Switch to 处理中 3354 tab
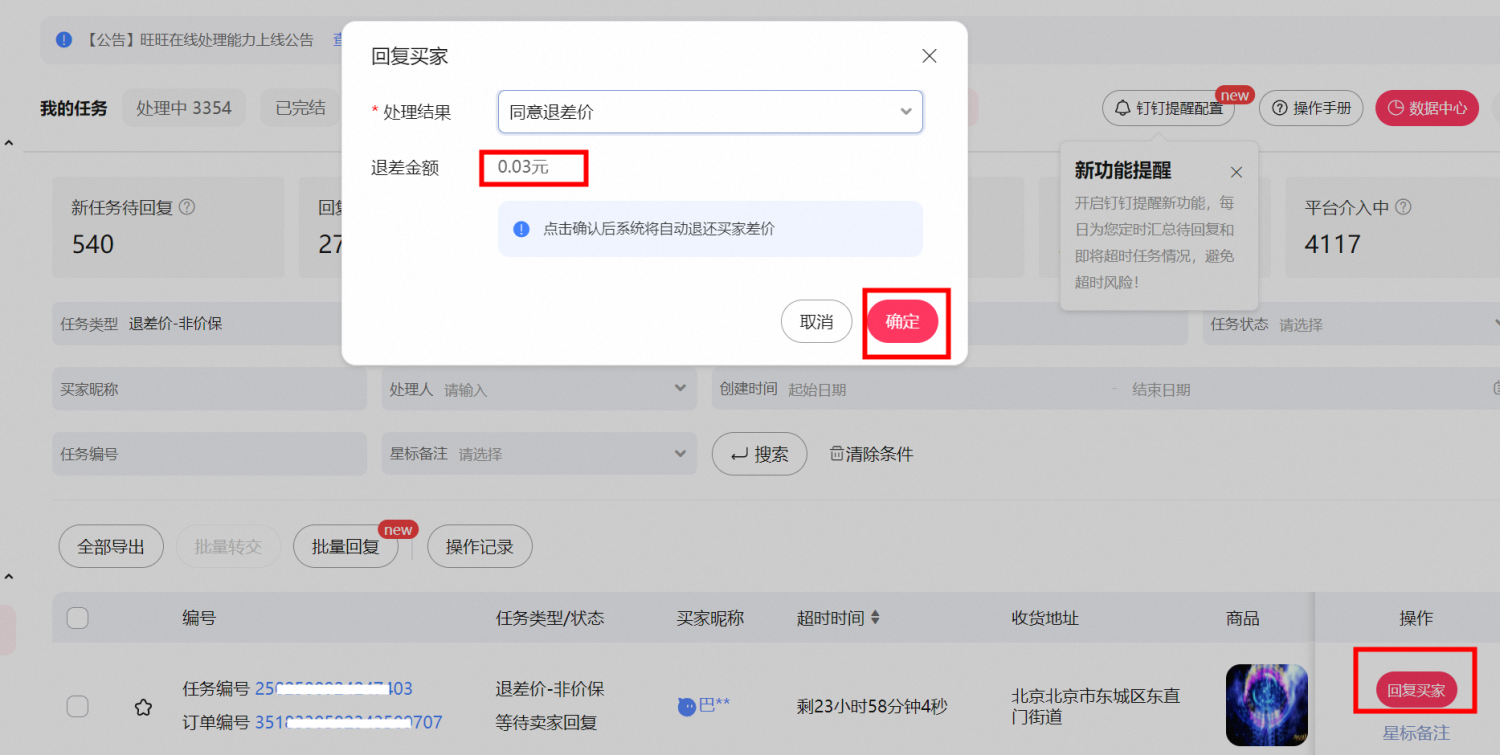1500x755 pixels. pos(184,108)
